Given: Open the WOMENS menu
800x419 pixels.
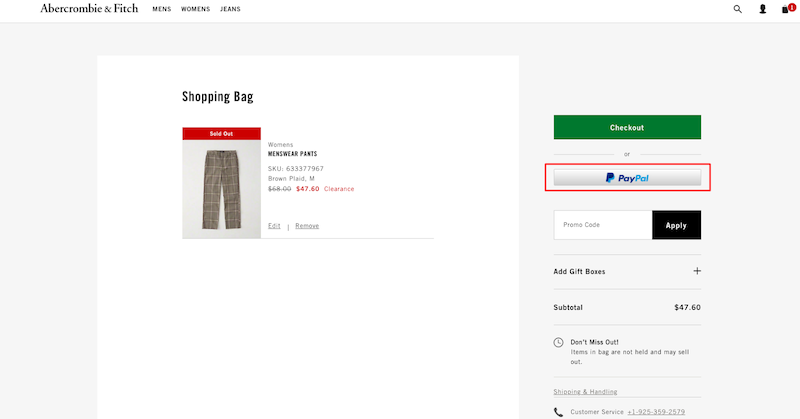Looking at the screenshot, I should tap(195, 9).
